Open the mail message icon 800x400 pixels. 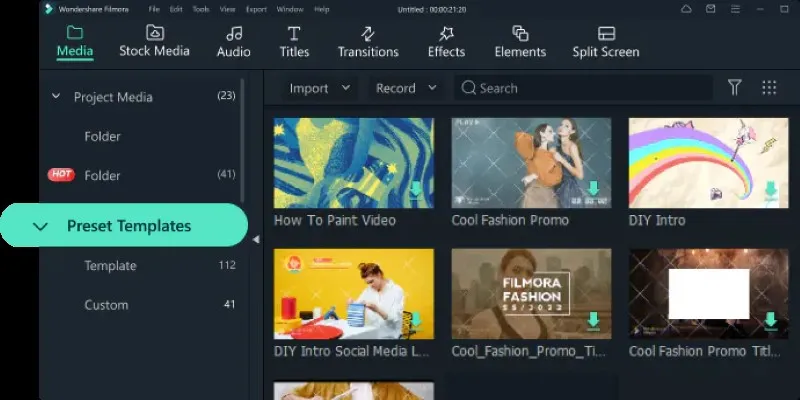click(x=710, y=9)
